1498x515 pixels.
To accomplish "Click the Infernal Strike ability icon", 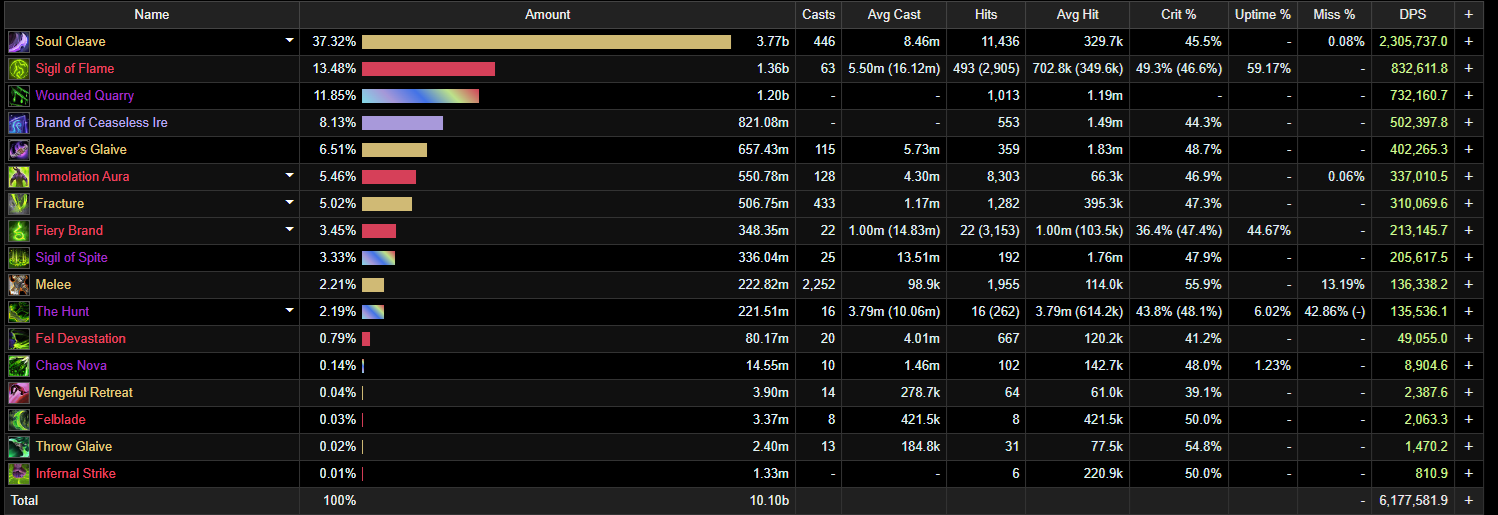I will click(x=19, y=474).
